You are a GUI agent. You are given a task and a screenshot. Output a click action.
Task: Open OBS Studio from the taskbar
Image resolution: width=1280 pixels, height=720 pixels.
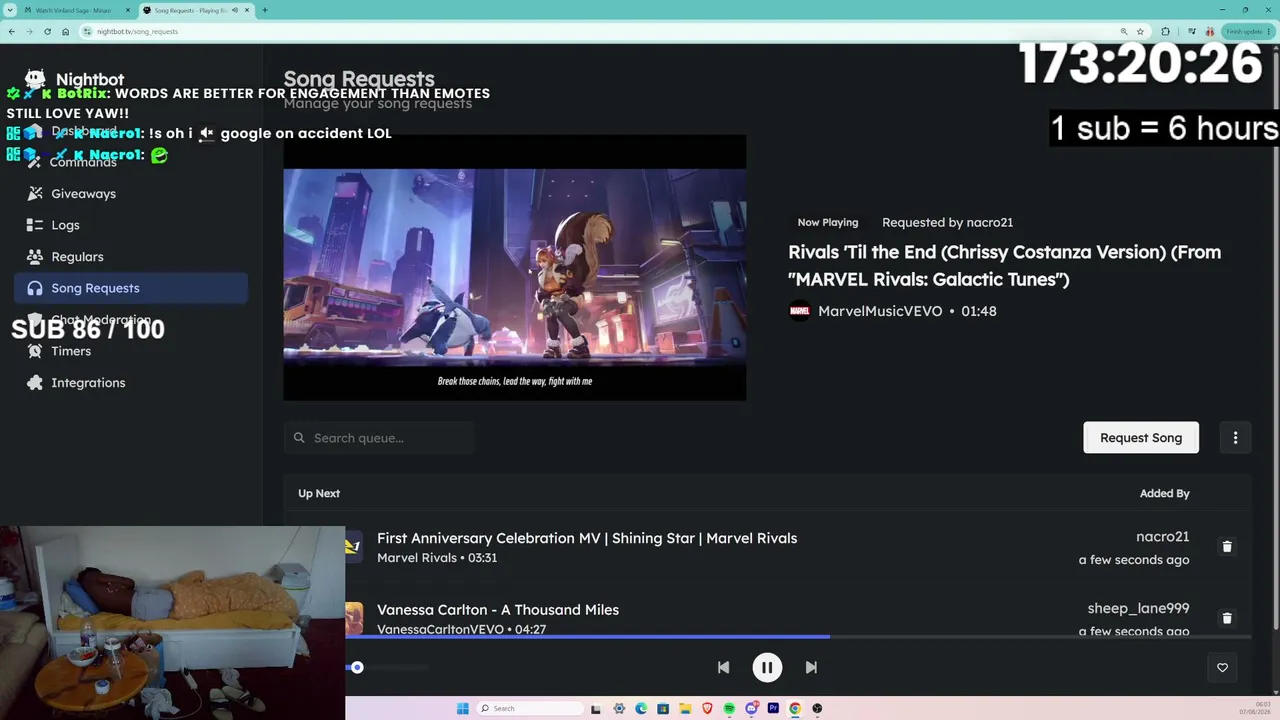point(817,708)
